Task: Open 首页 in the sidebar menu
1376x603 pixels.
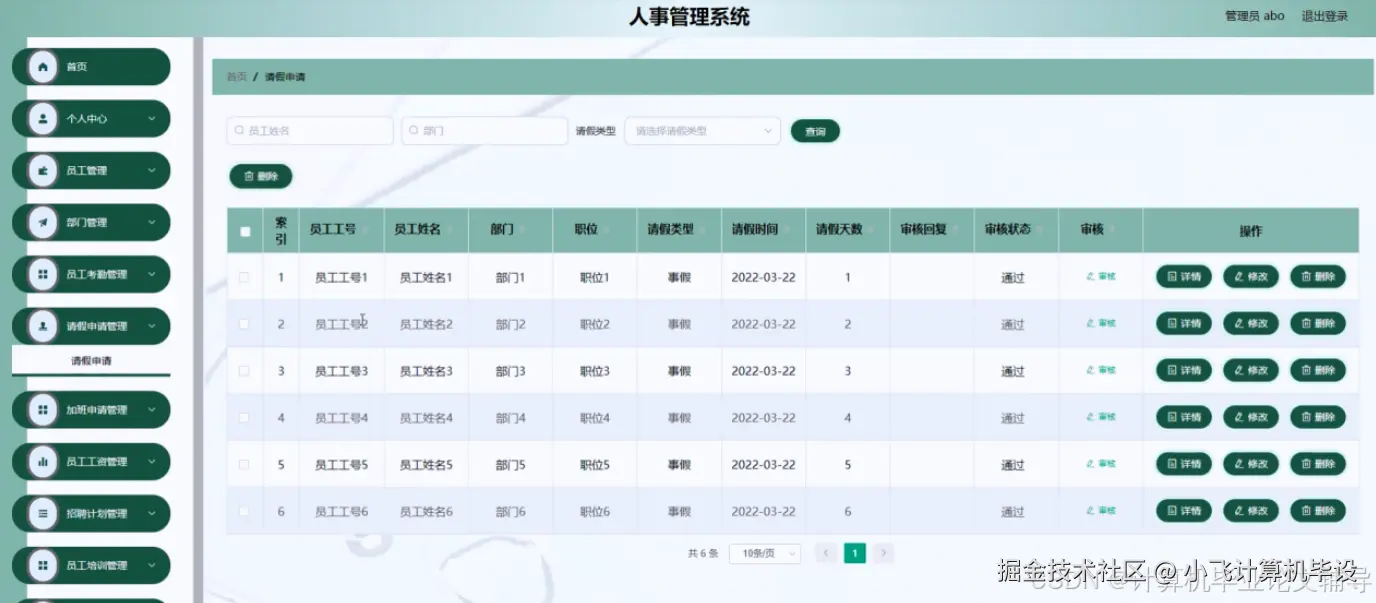Action: (x=91, y=67)
